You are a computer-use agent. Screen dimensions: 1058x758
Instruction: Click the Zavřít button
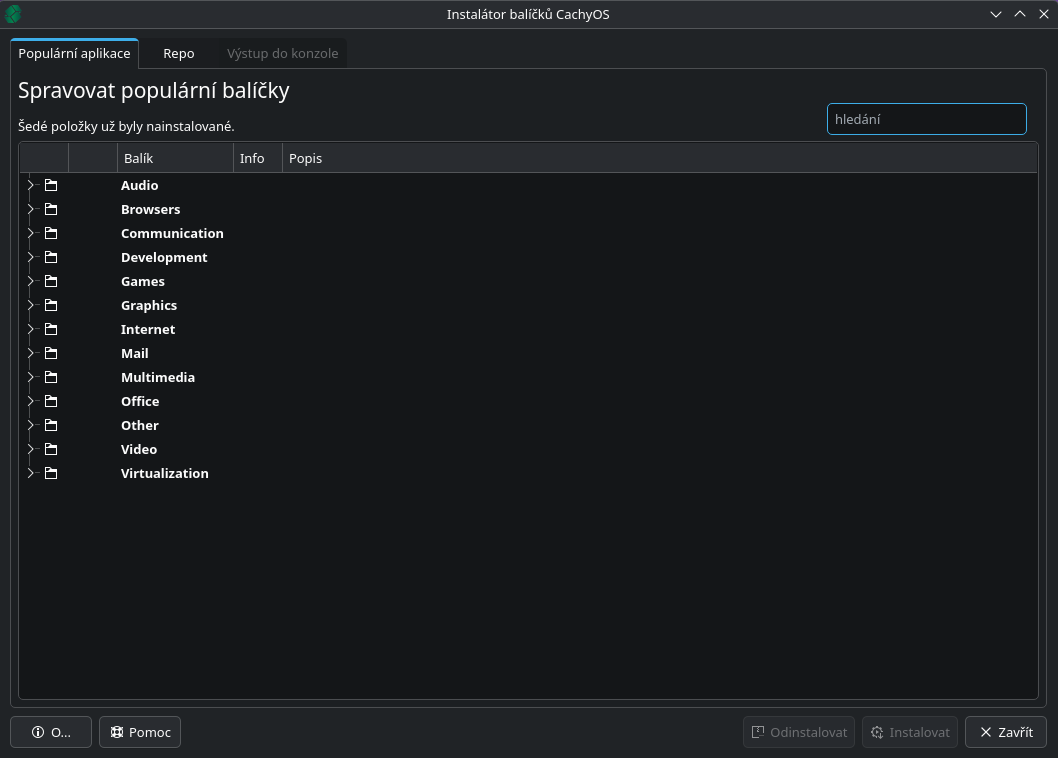pyautogui.click(x=1005, y=732)
